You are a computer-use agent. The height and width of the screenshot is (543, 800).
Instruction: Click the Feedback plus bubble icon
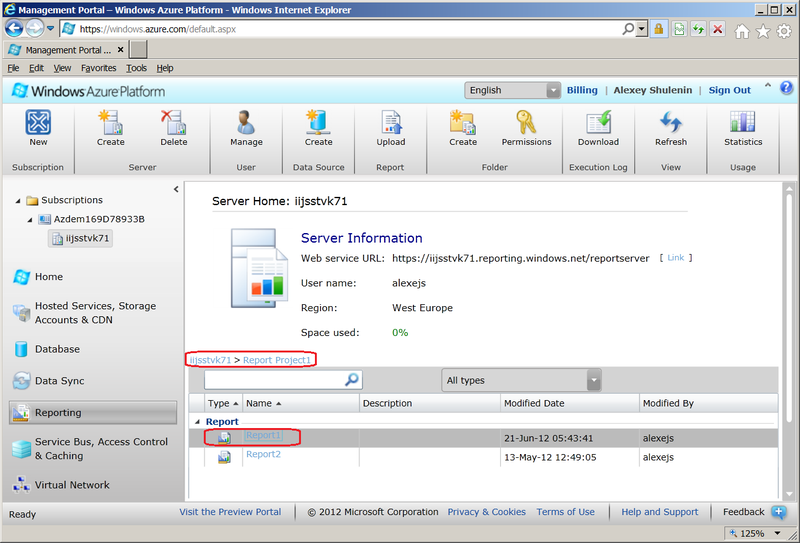(x=779, y=512)
